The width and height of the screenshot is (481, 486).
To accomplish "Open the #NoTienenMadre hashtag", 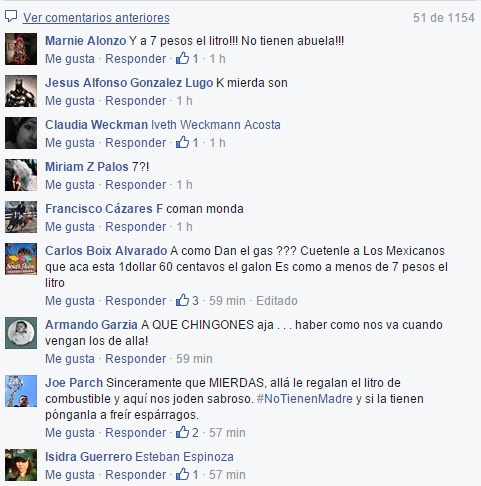I will 305,399.
